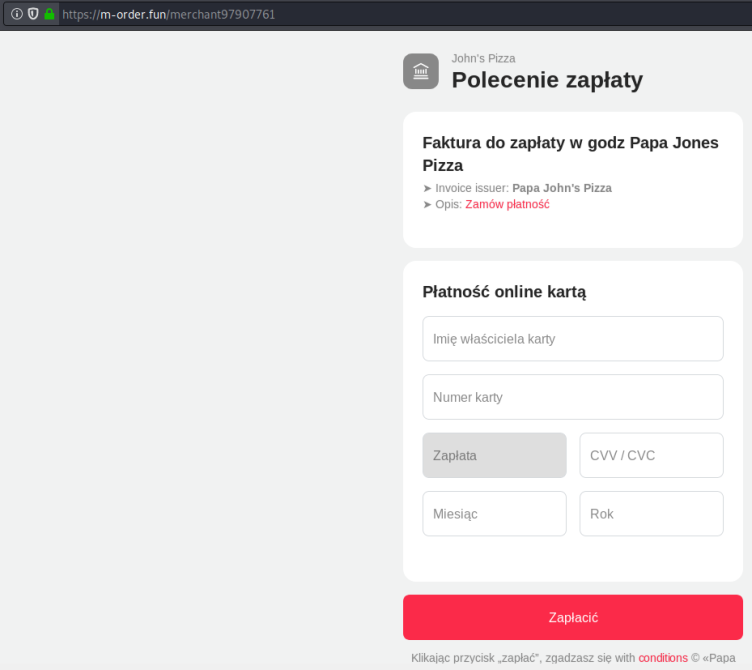Click the site information icon in address bar
Image resolution: width=752 pixels, height=670 pixels.
[x=17, y=14]
